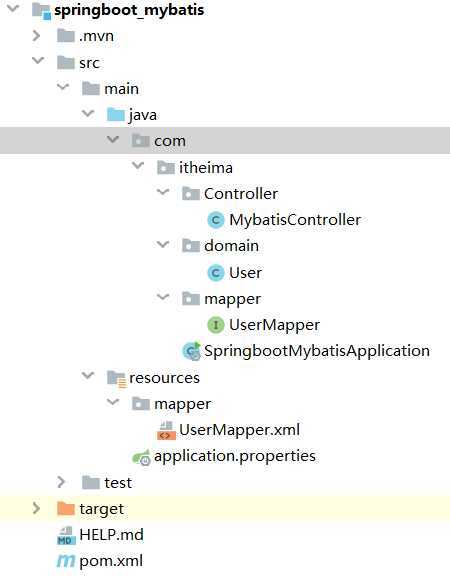Screen dimensions: 450x577
Task: Collapse the src folder
Action: point(38,60)
